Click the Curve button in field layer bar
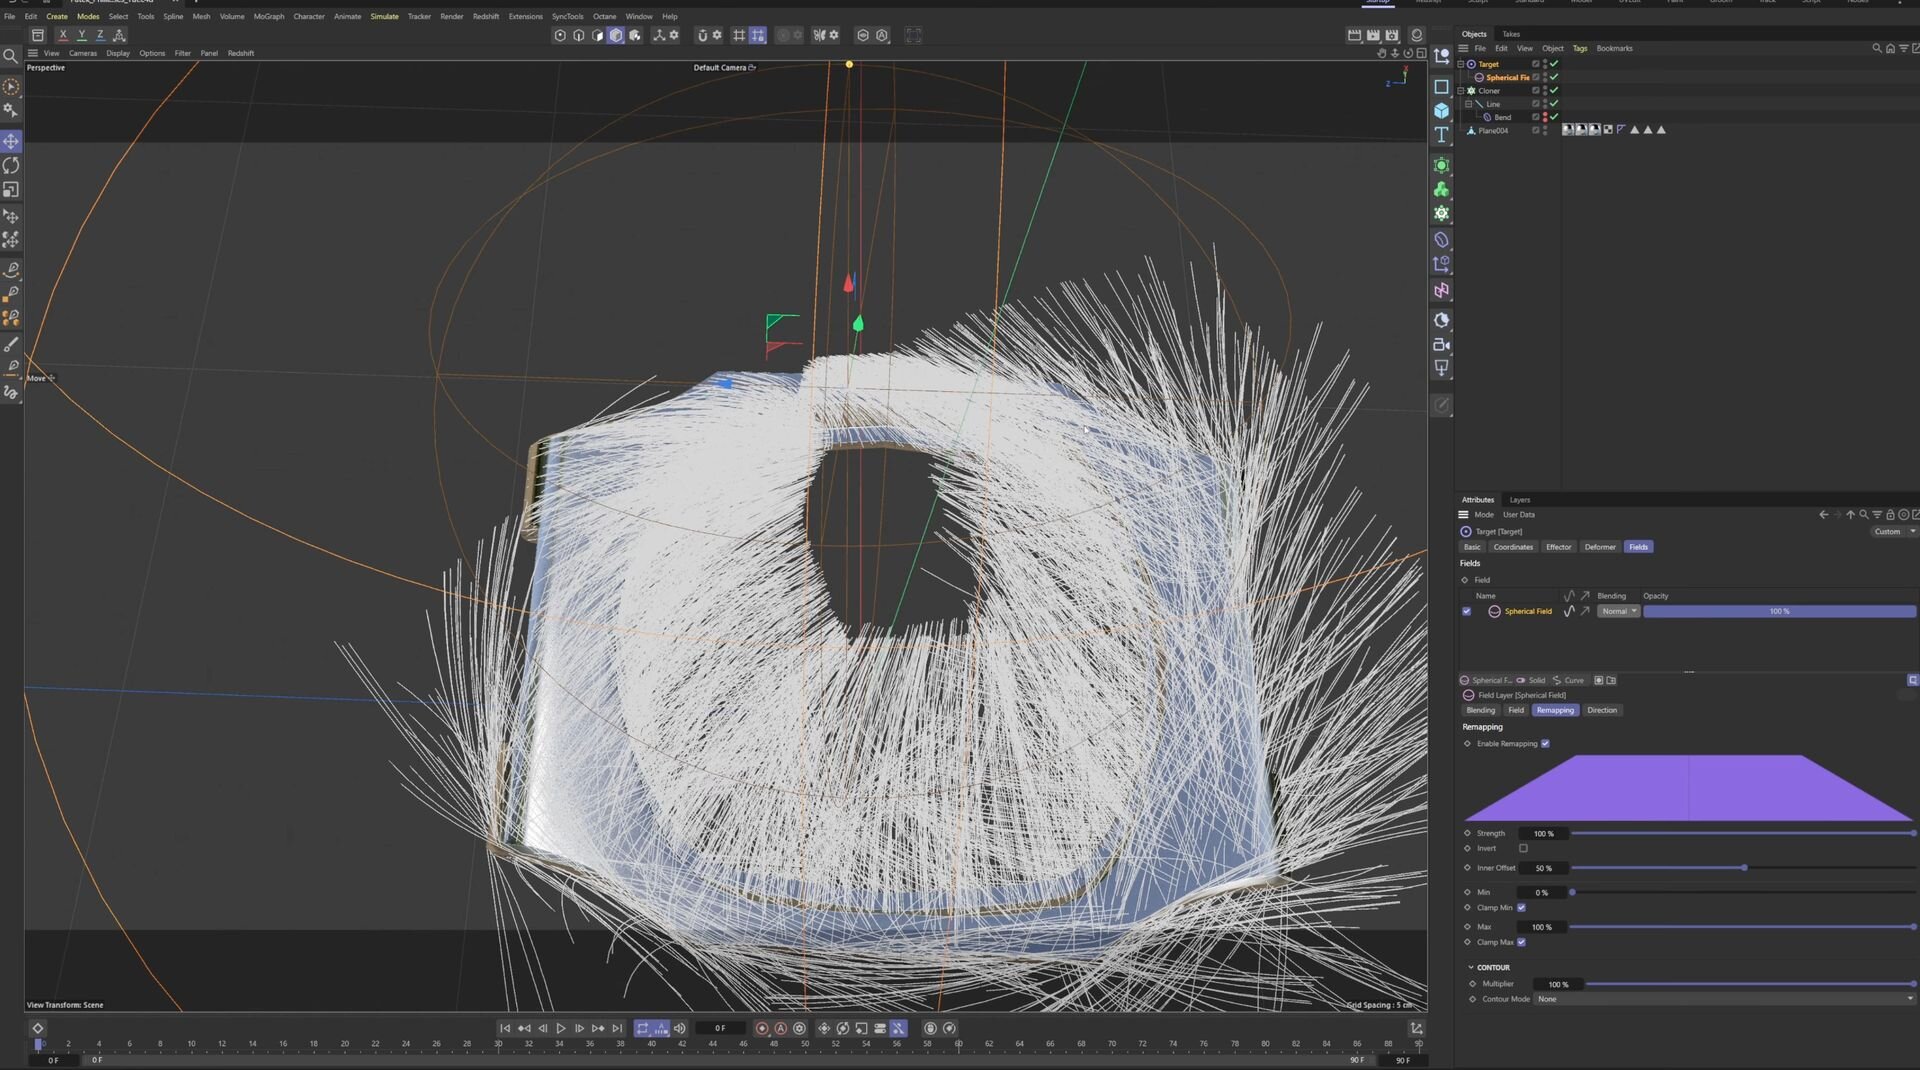 tap(1568, 680)
